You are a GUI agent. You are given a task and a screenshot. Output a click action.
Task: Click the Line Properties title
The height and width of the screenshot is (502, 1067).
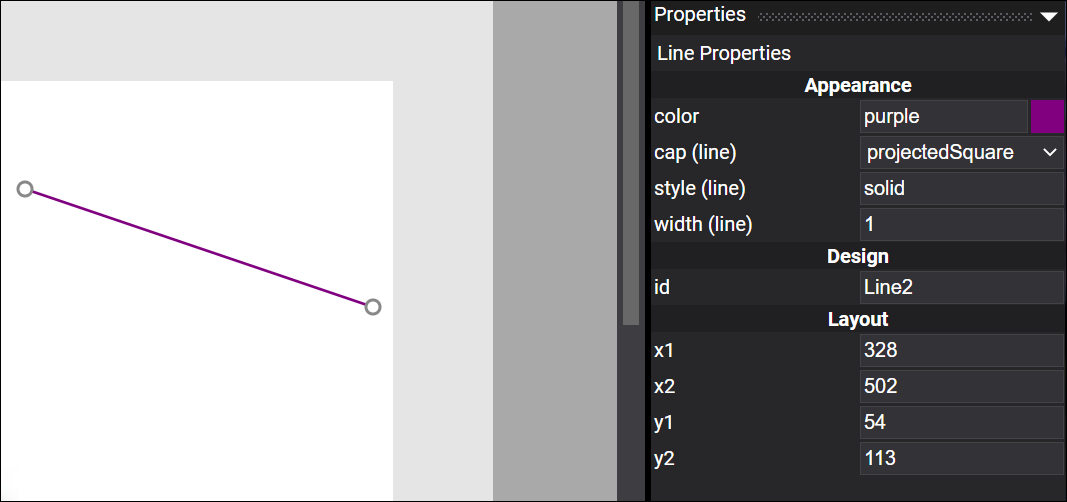(x=723, y=53)
